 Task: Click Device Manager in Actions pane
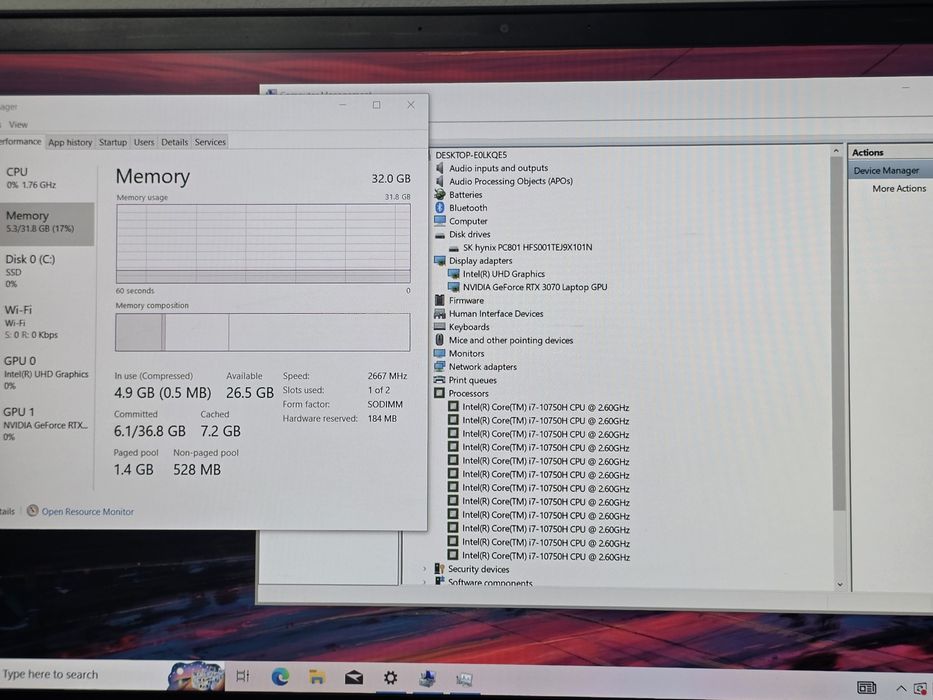(886, 170)
